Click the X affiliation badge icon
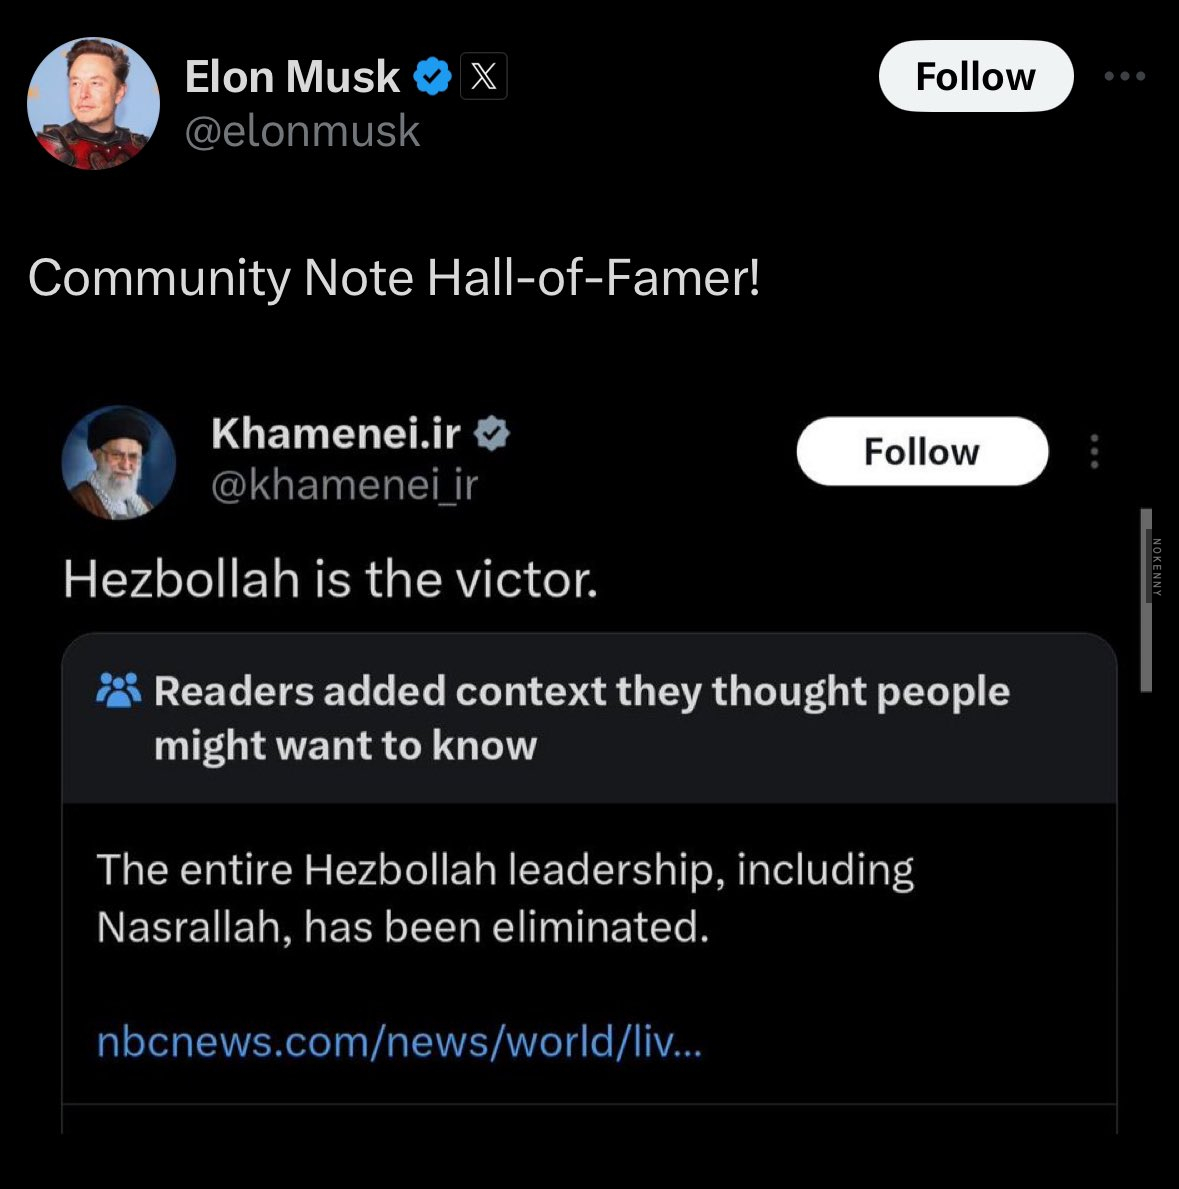 coord(484,77)
